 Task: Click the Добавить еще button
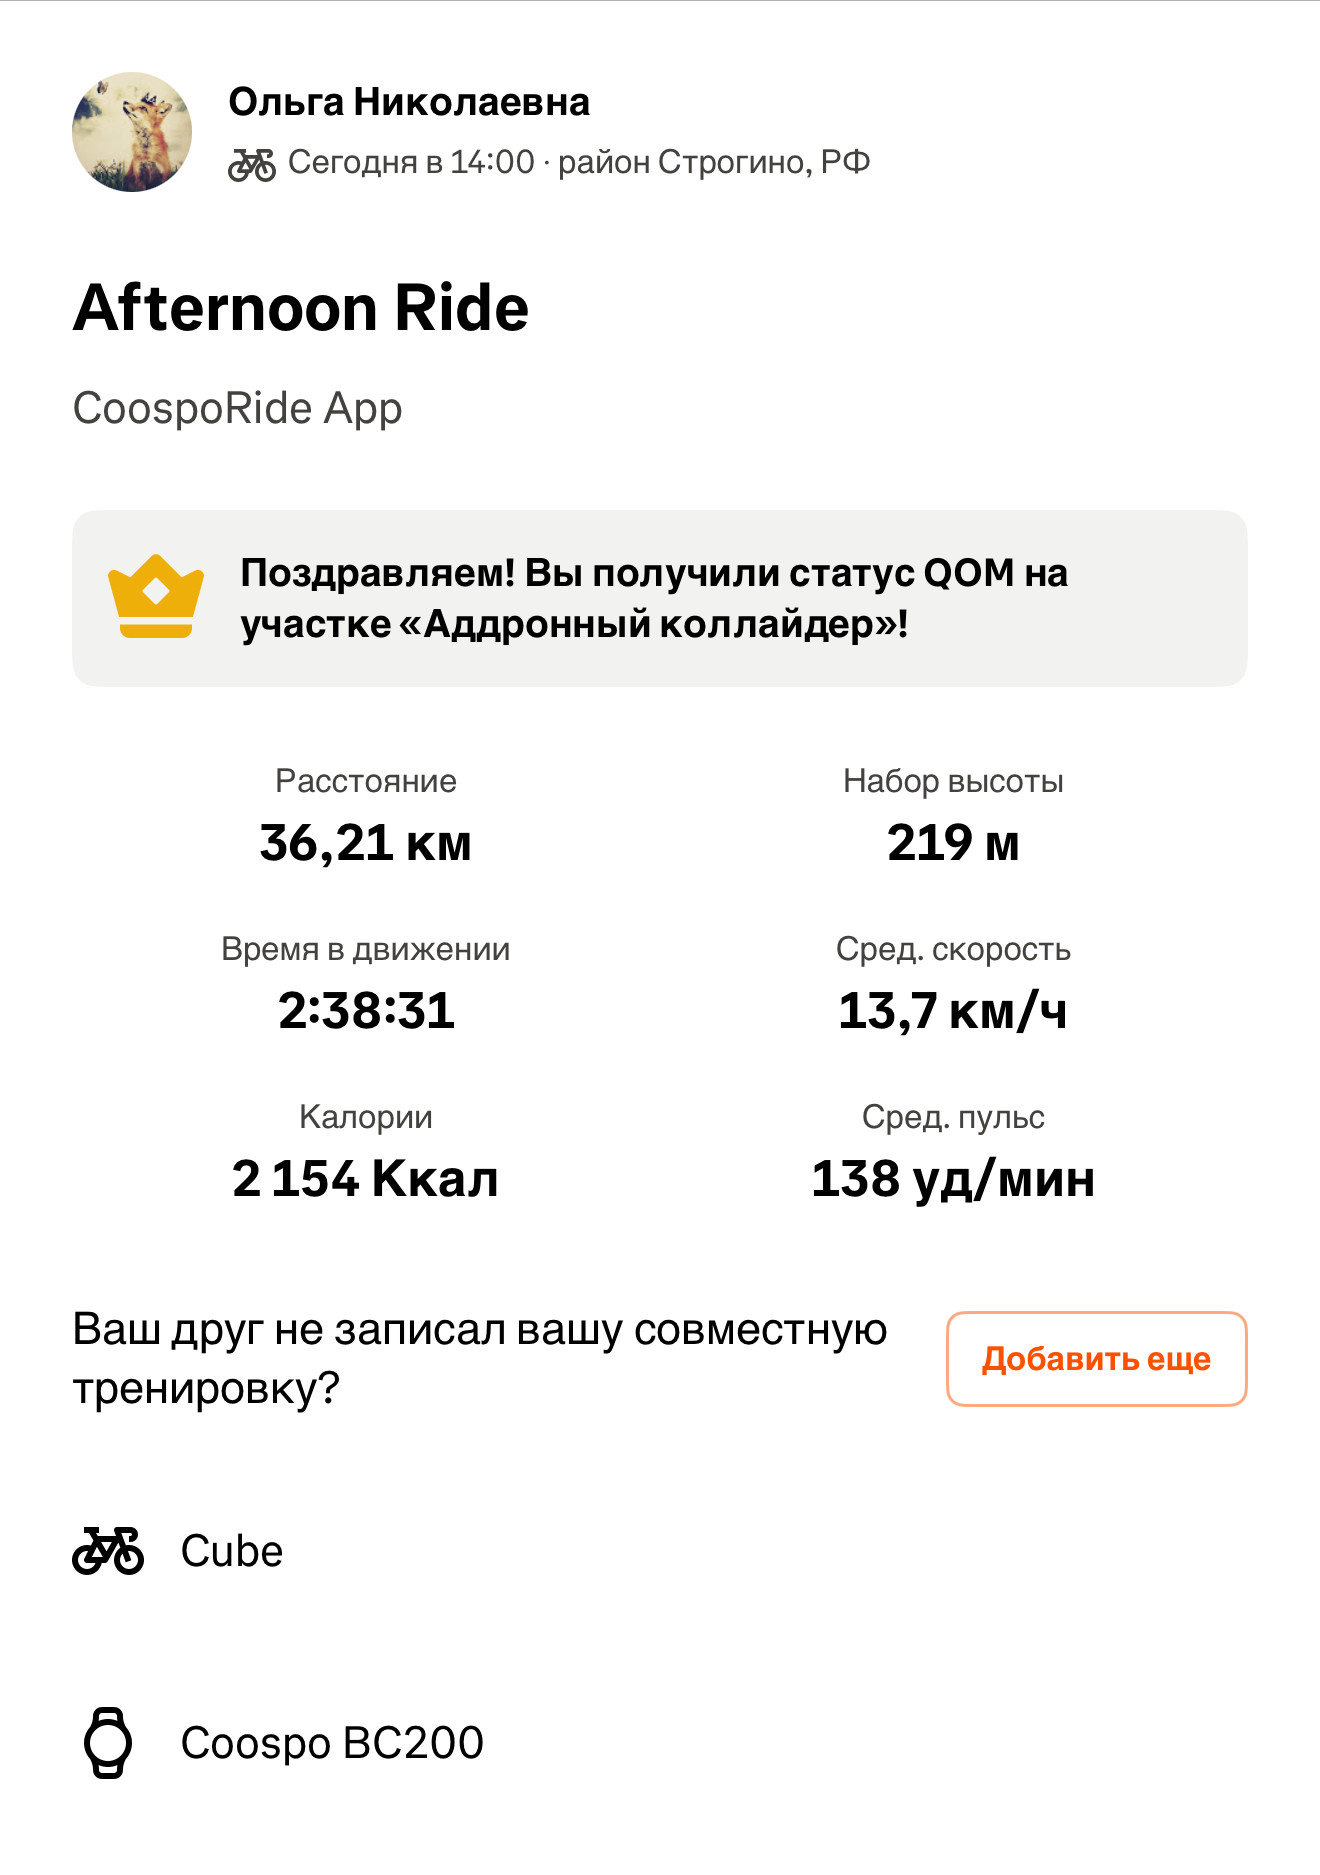(1097, 1359)
